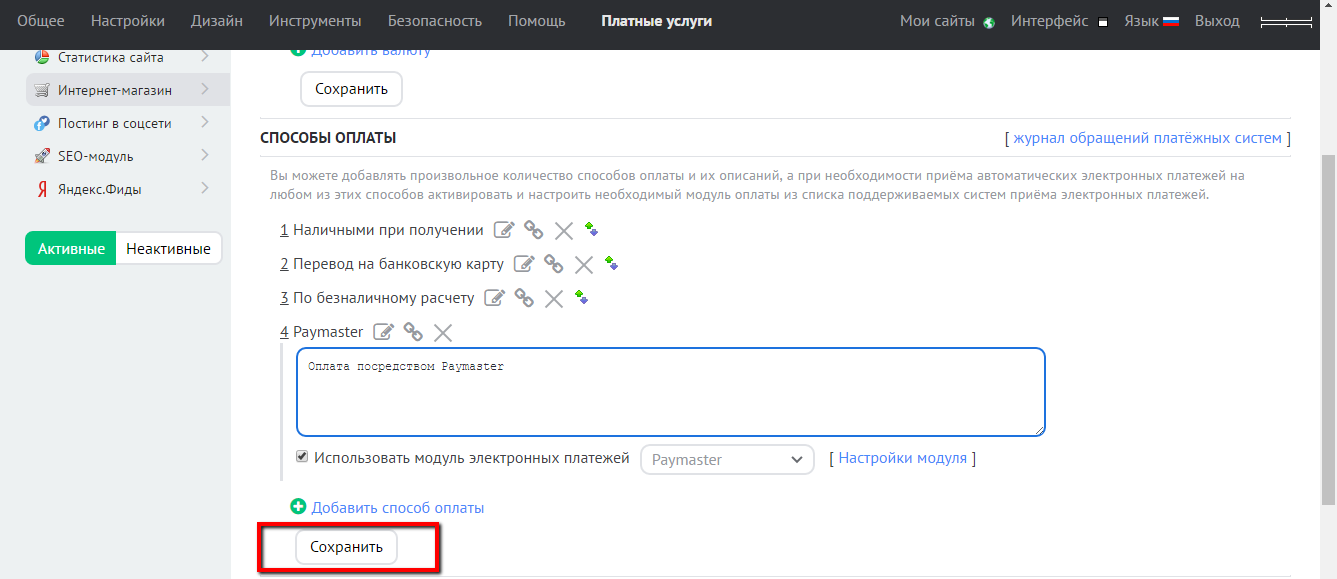1337x579 pixels.
Task: Open the Paymaster payment module dropdown
Action: pyautogui.click(x=727, y=459)
